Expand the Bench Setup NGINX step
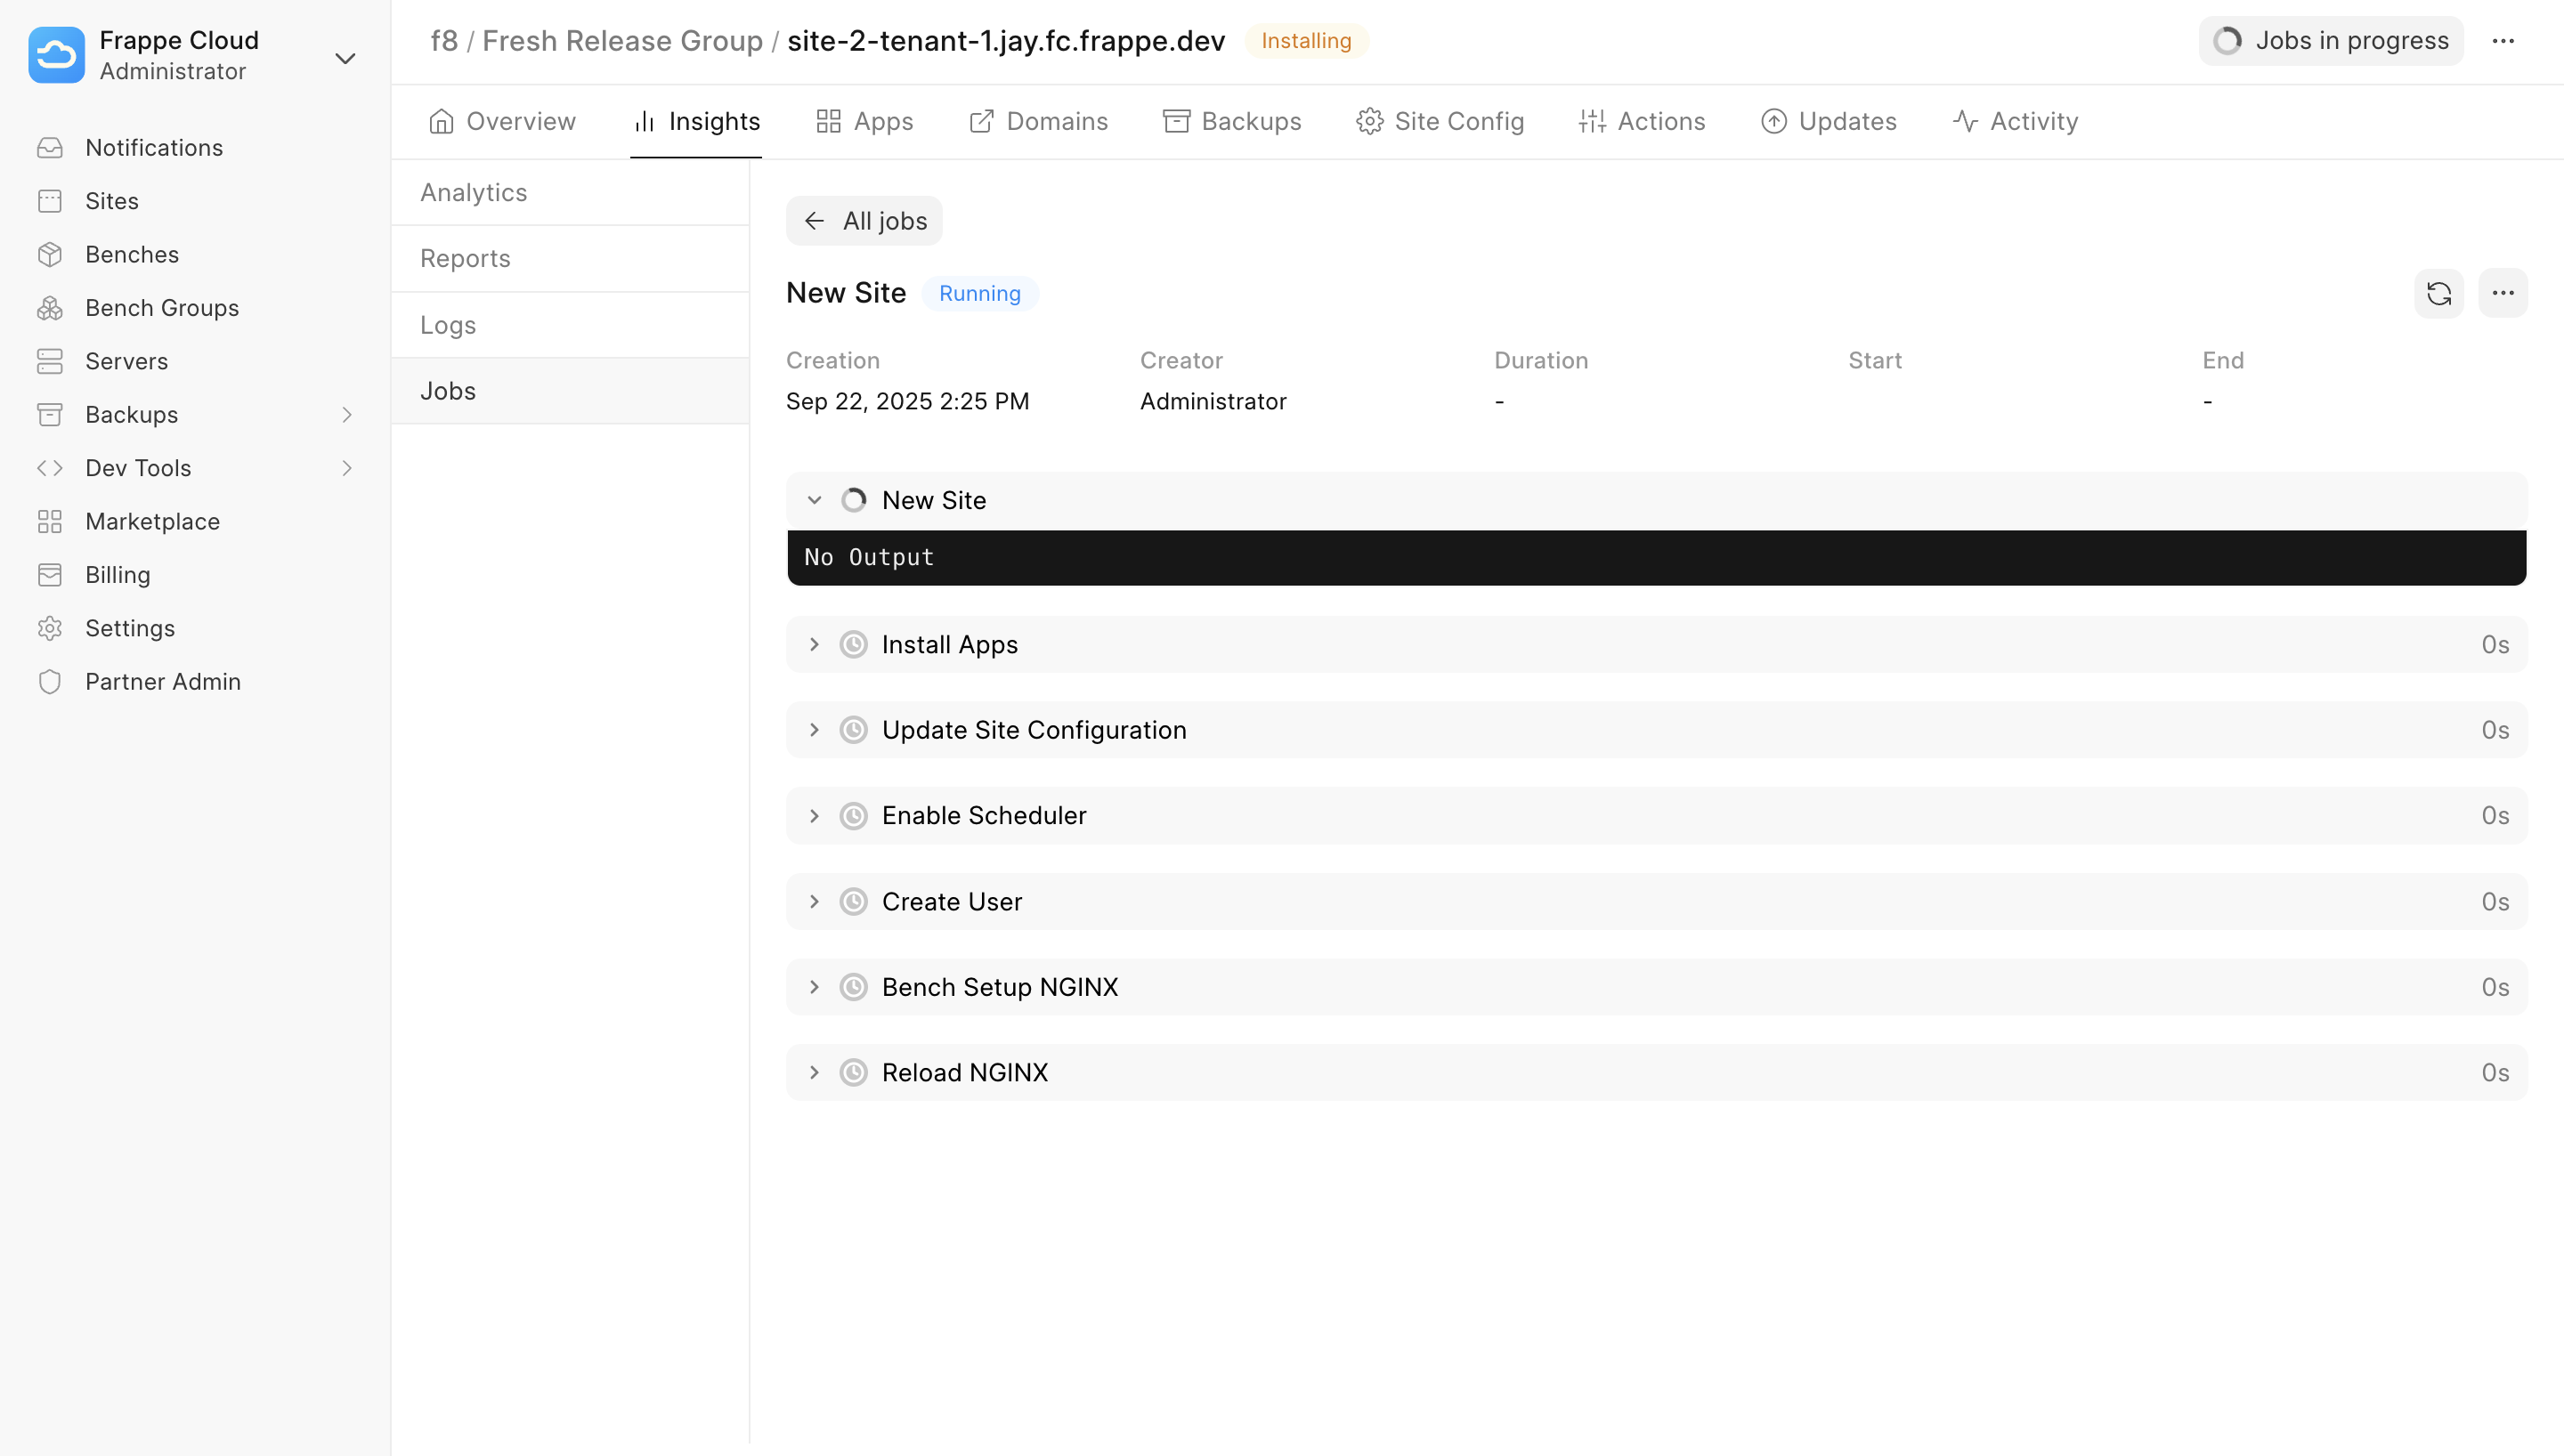2564x1456 pixels. tap(814, 986)
